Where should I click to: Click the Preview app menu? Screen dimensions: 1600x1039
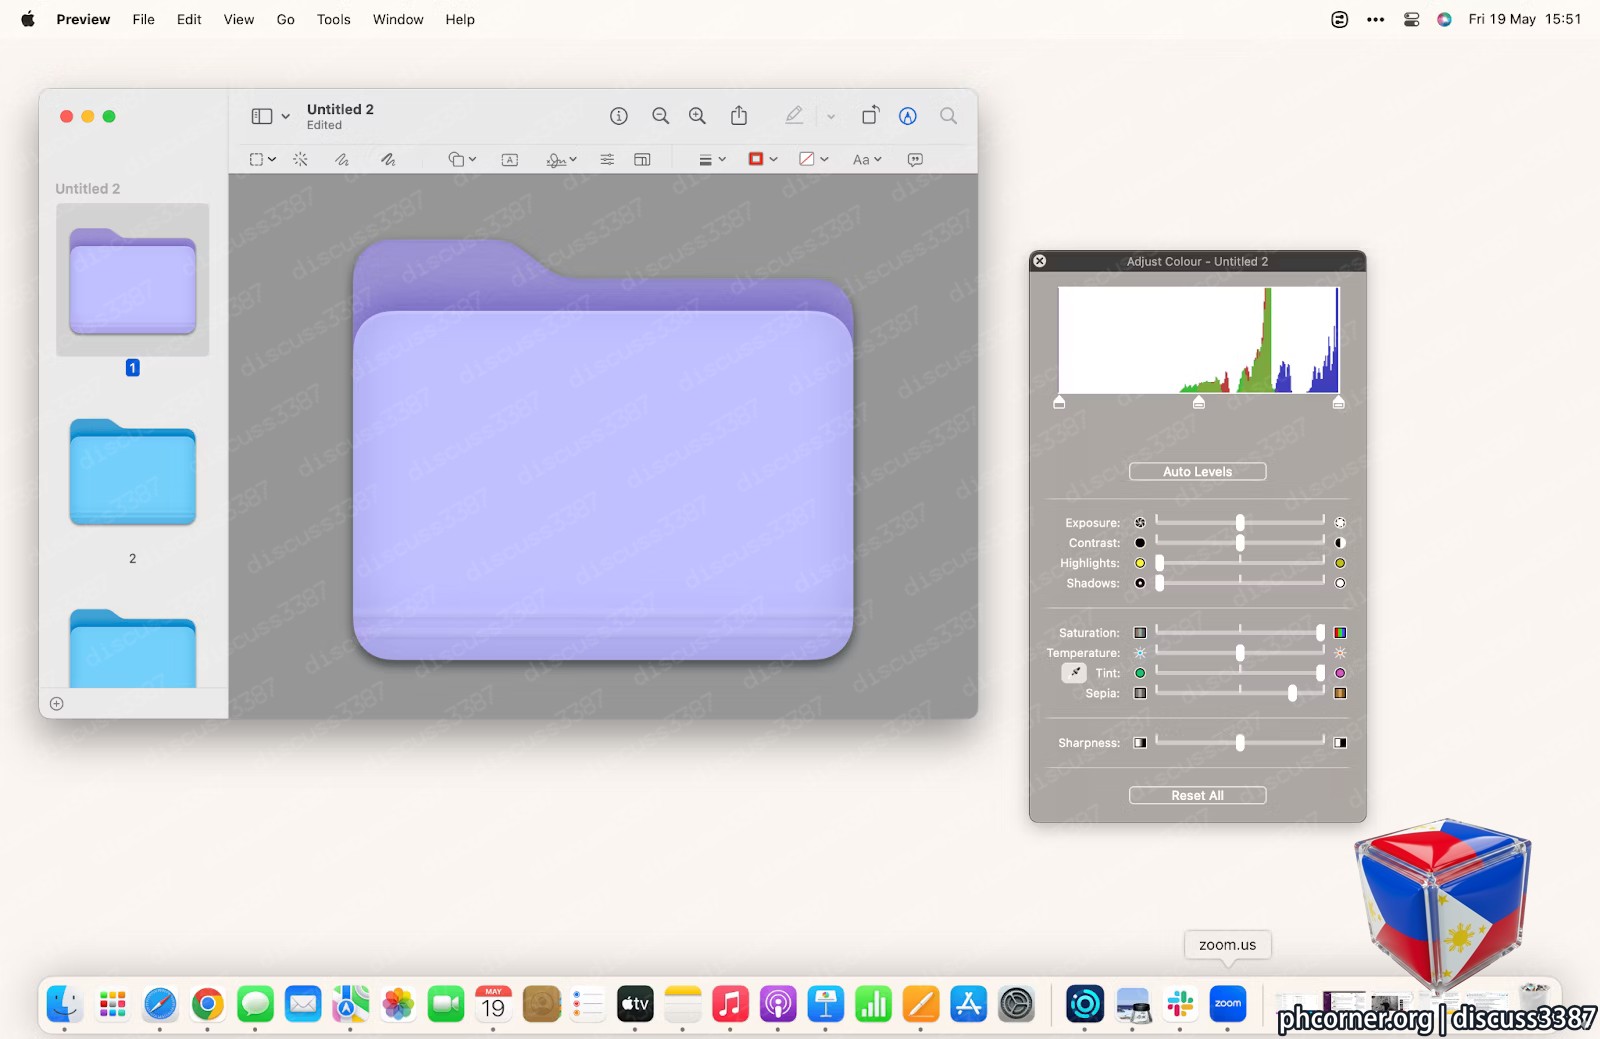(83, 19)
